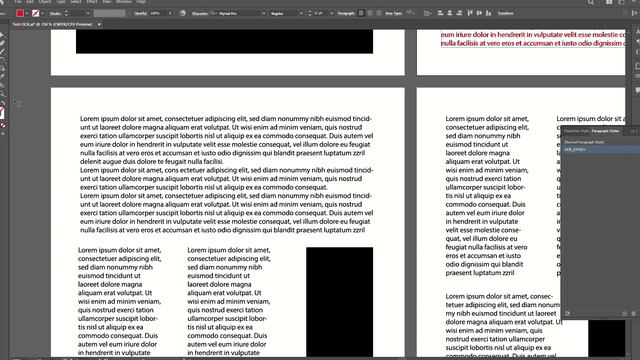
Task: Open the File menu
Action: click(x=18, y=2)
